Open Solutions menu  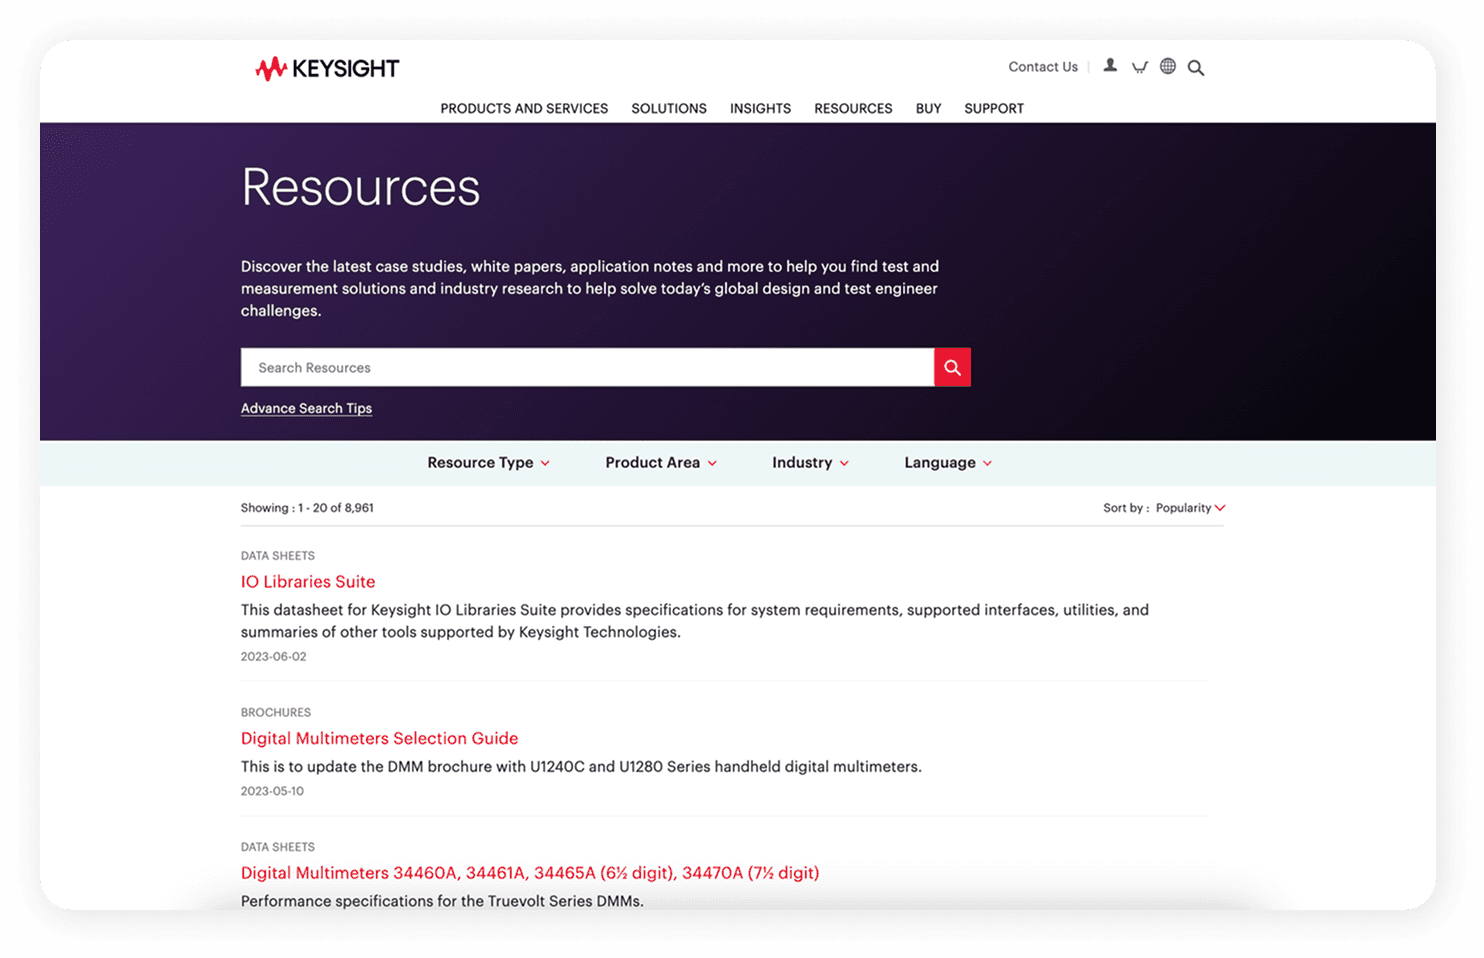coord(669,108)
